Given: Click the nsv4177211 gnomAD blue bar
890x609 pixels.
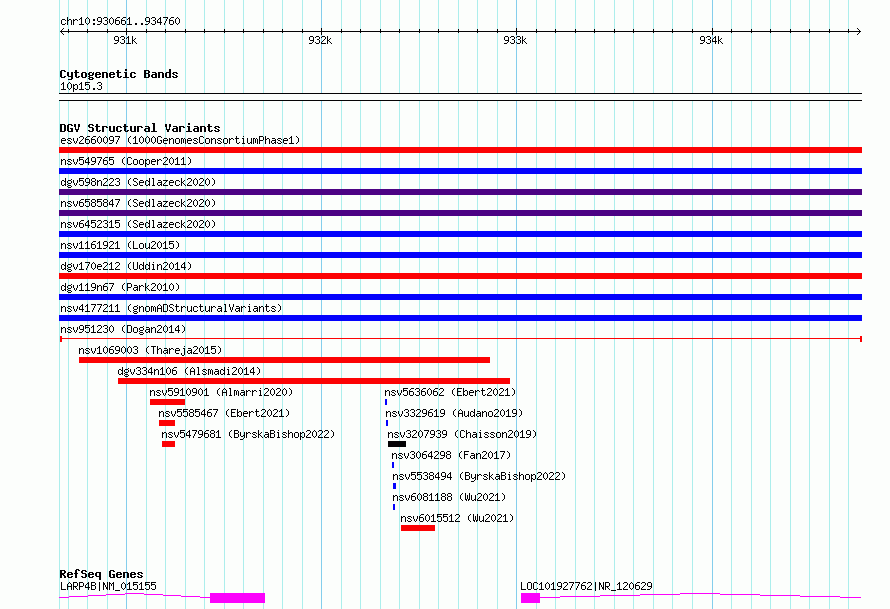Looking at the screenshot, I should coord(460,318).
